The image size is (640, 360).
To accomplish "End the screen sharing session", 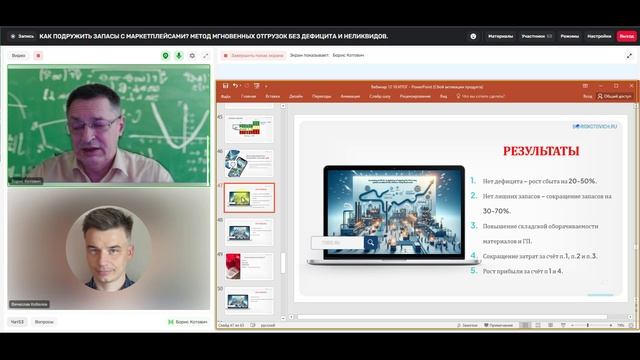I will tap(253, 56).
